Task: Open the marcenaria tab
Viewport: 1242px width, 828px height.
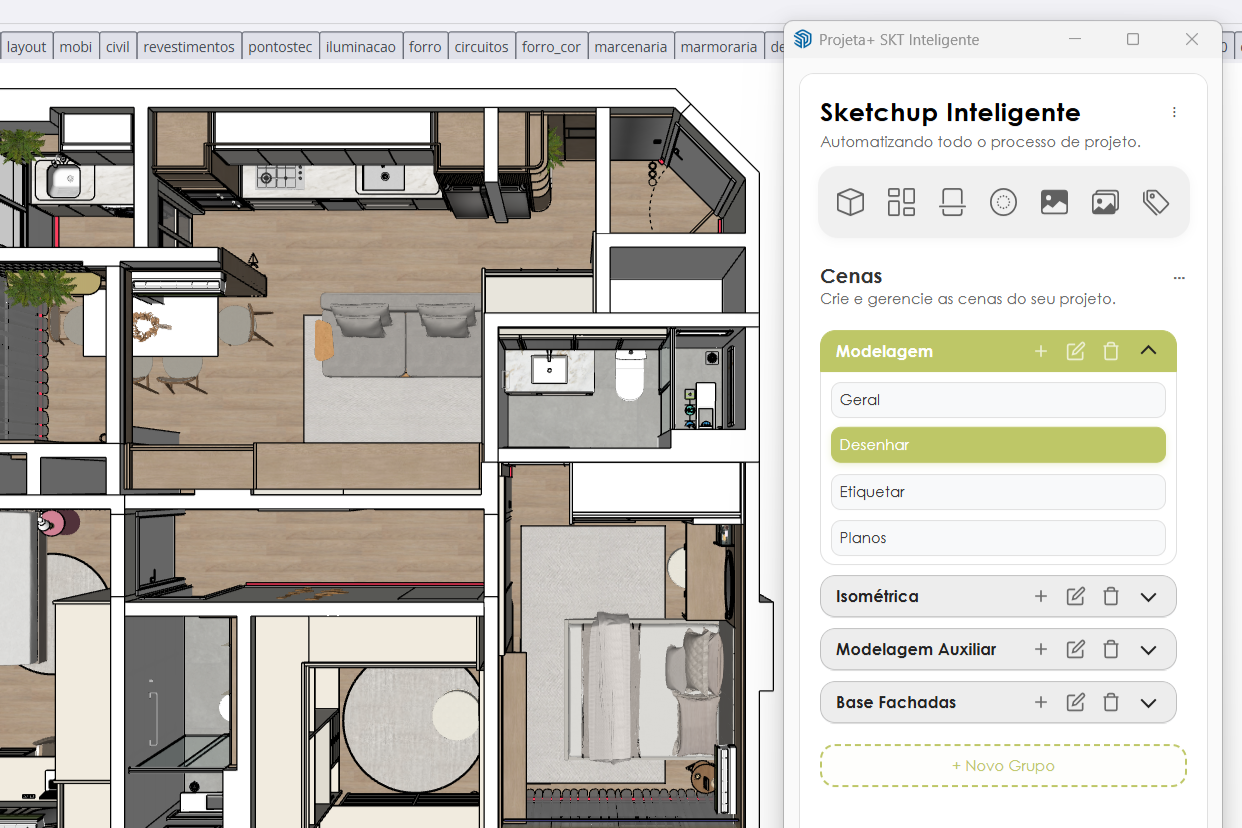Action: (x=631, y=45)
